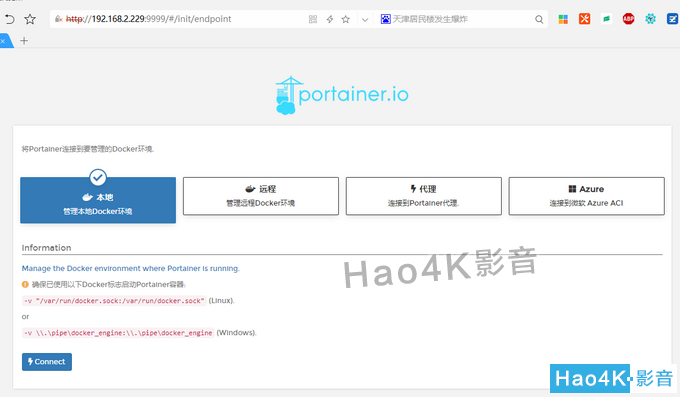Click the portainer.io logo
This screenshot has width=680, height=397.
click(x=342, y=95)
